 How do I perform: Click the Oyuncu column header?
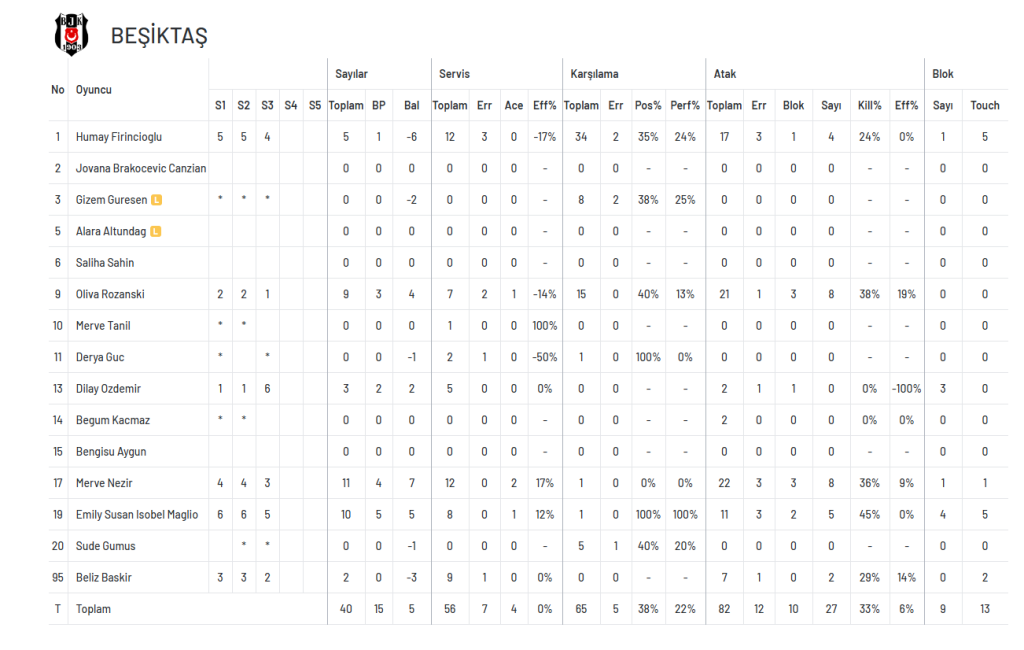pyautogui.click(x=93, y=90)
